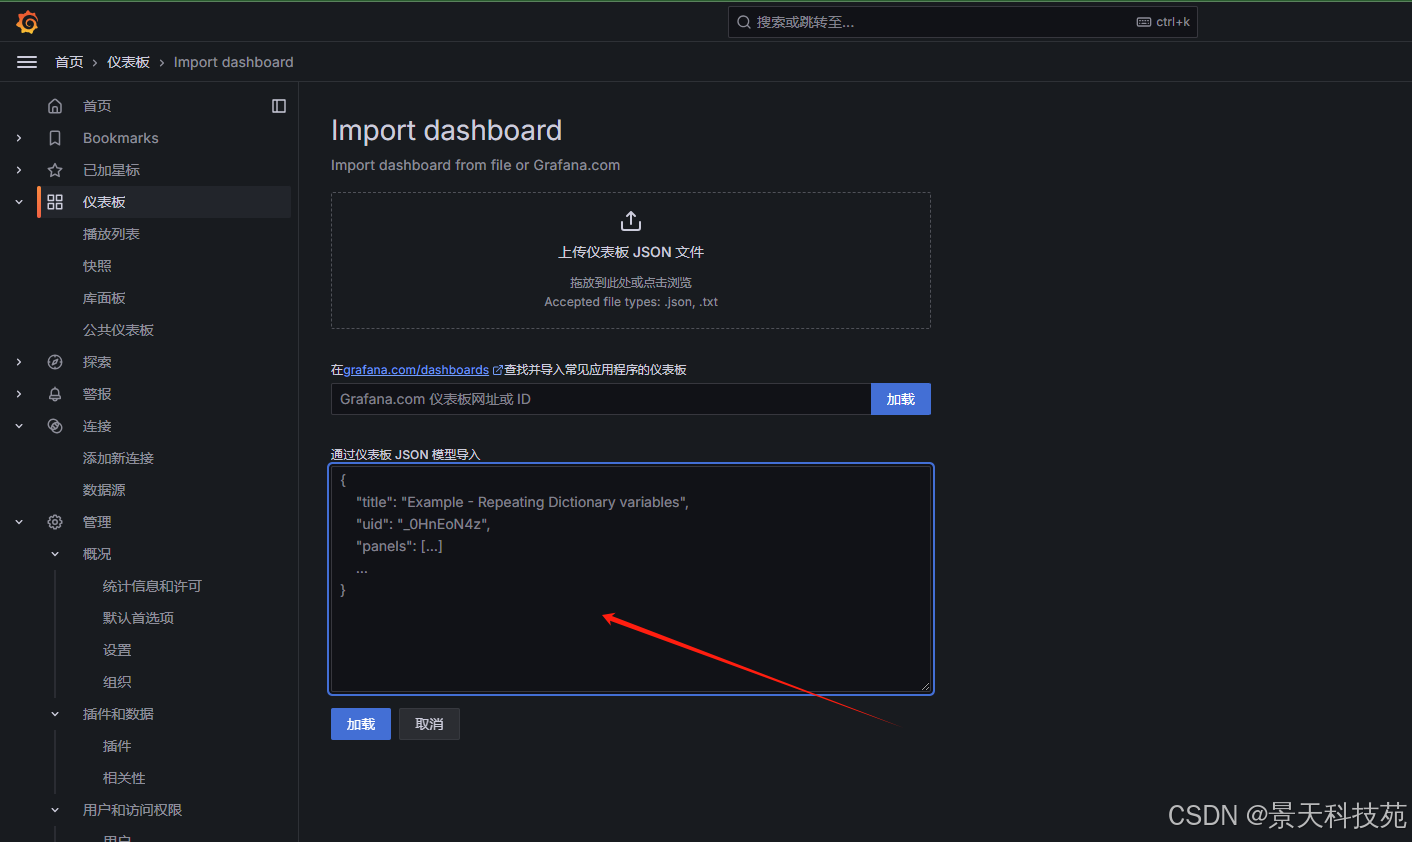This screenshot has height=842, width=1412.
Task: Collapse the 插件和数据 subsection
Action: (x=55, y=714)
